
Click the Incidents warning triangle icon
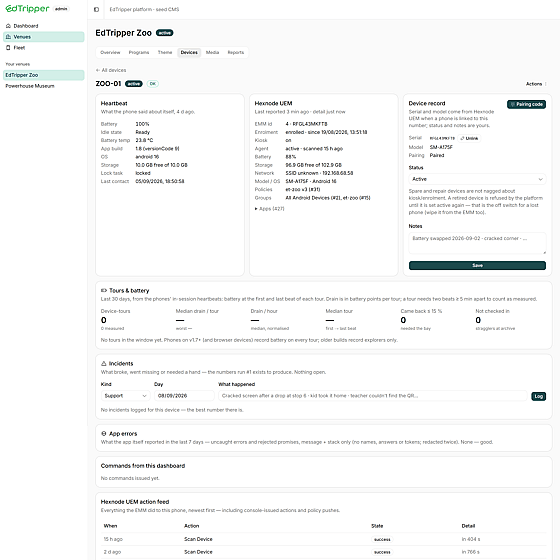coord(104,363)
